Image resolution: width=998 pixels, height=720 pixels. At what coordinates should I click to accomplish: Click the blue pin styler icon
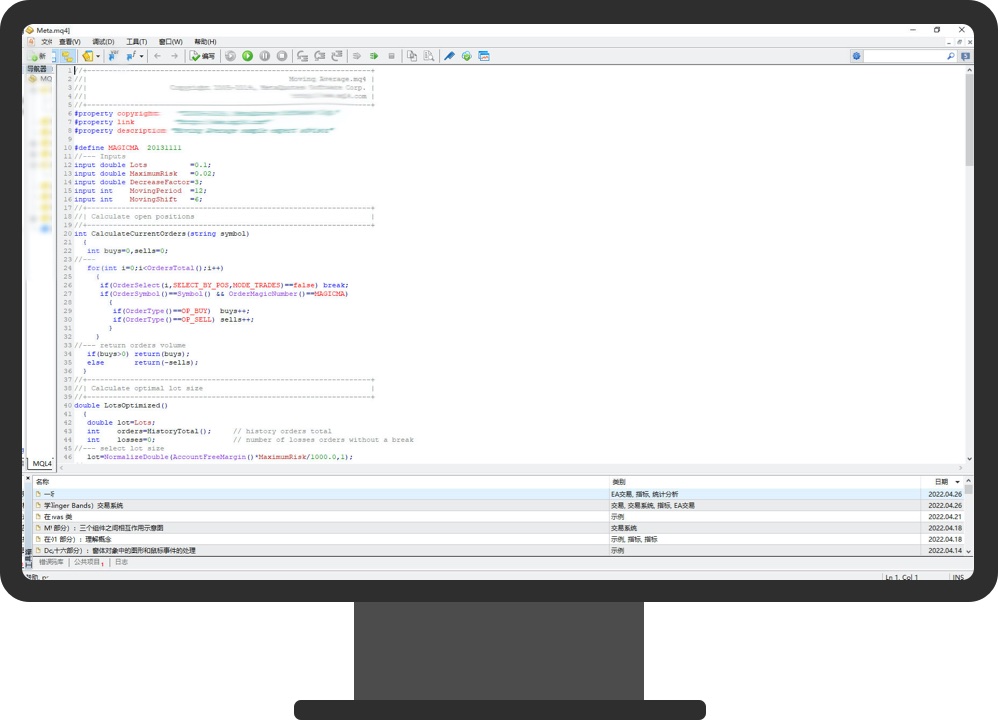click(449, 56)
